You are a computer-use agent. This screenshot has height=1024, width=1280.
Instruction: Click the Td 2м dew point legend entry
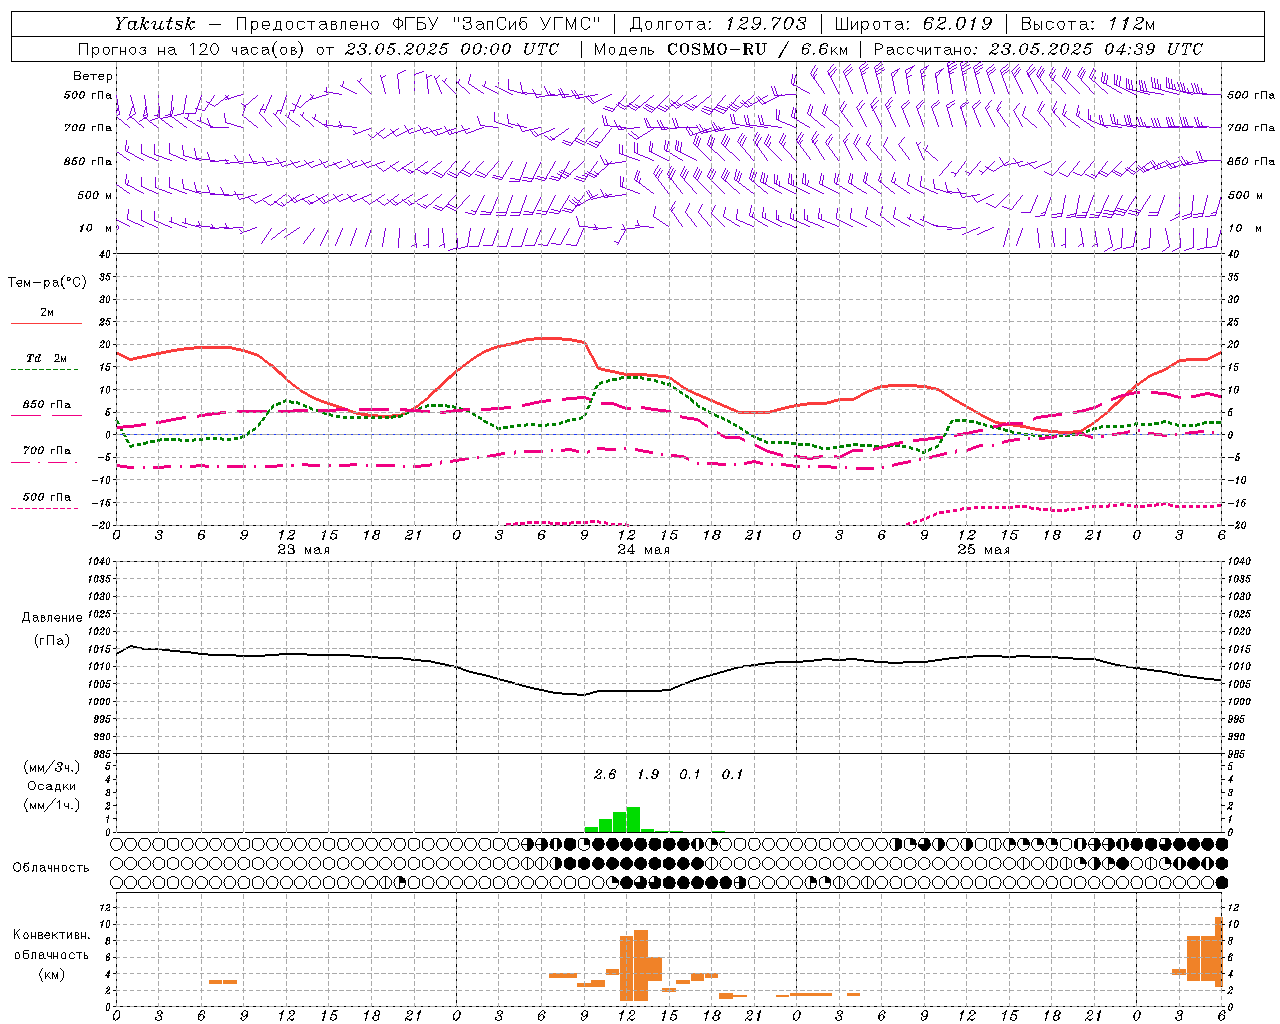point(47,358)
